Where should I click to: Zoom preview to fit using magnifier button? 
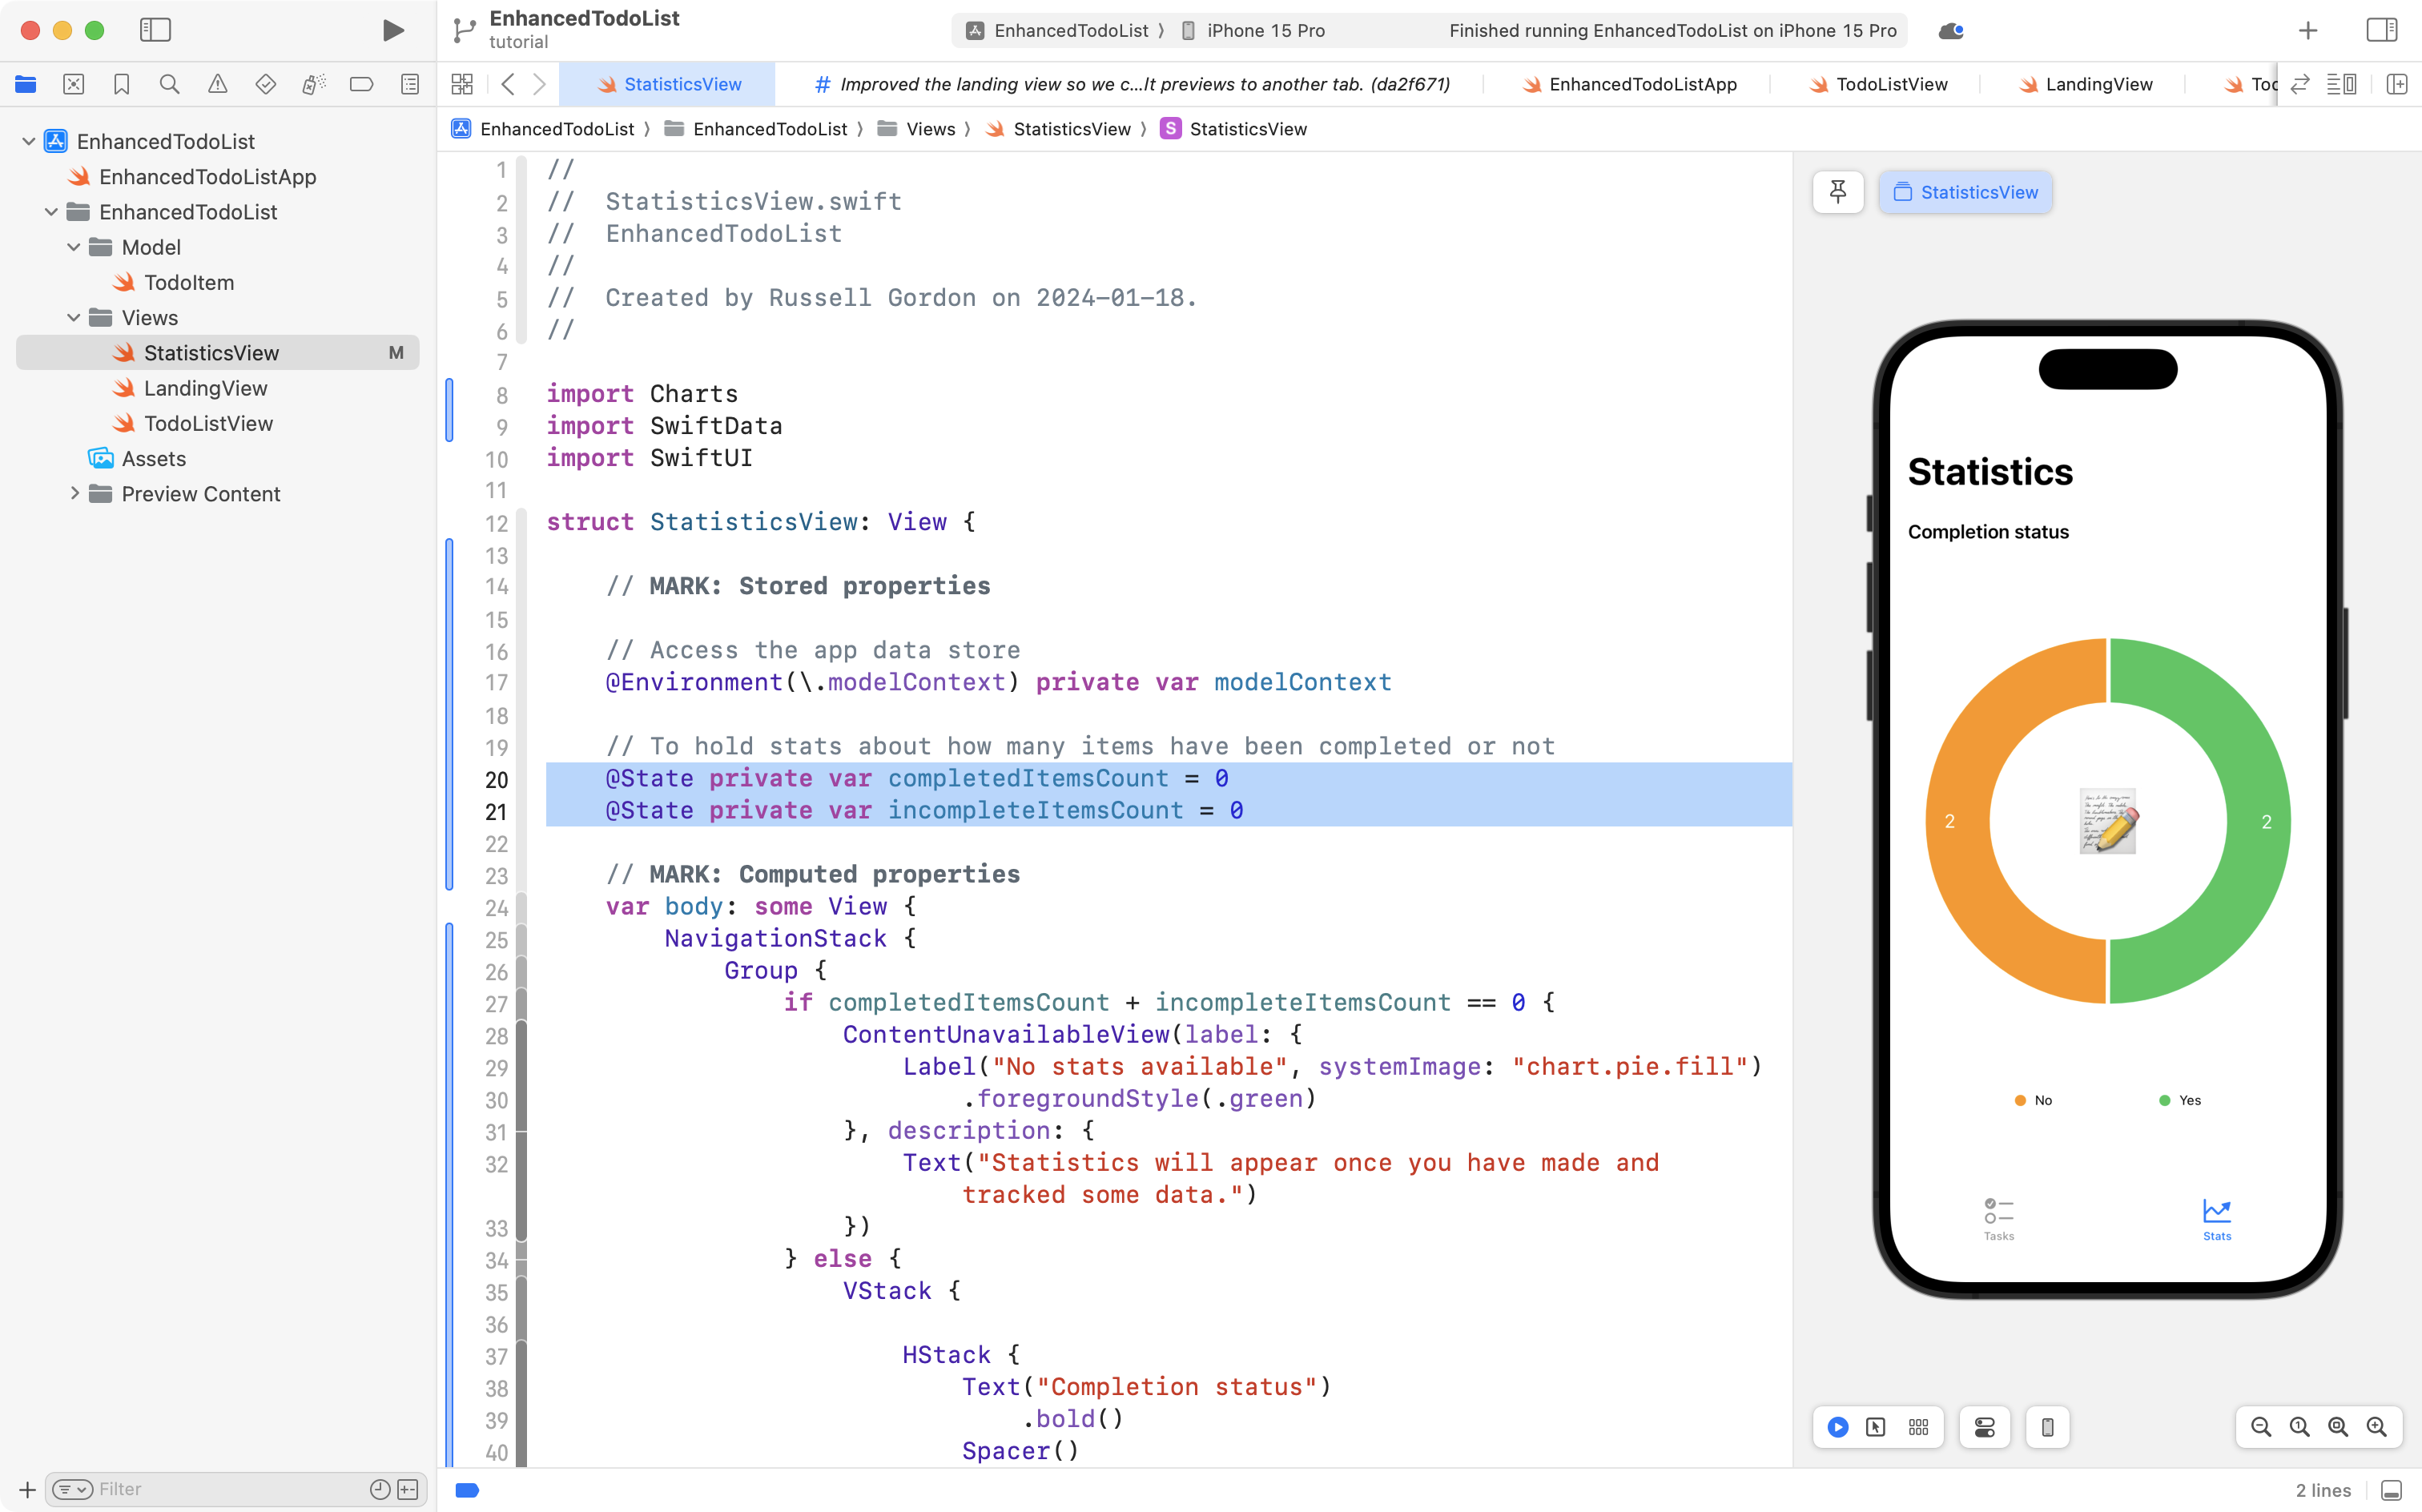point(2338,1427)
